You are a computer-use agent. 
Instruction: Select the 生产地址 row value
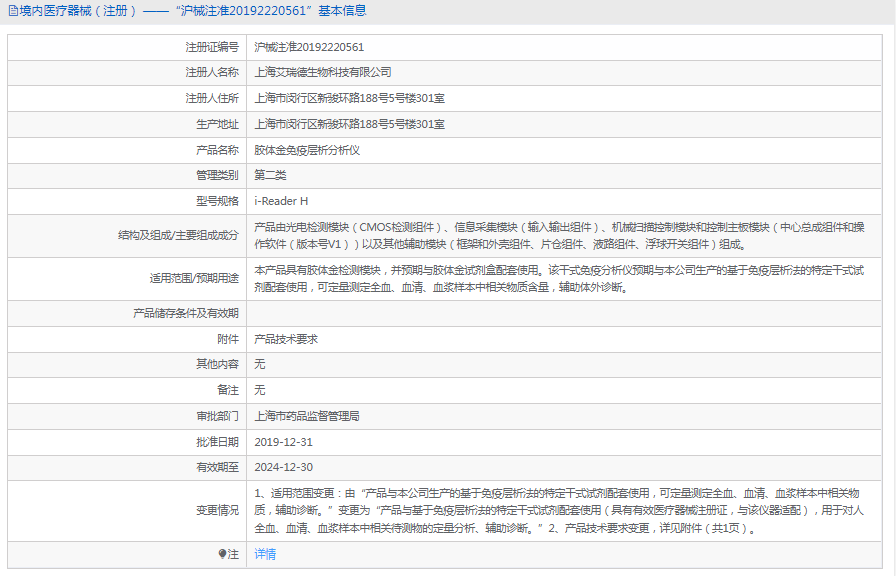351,124
